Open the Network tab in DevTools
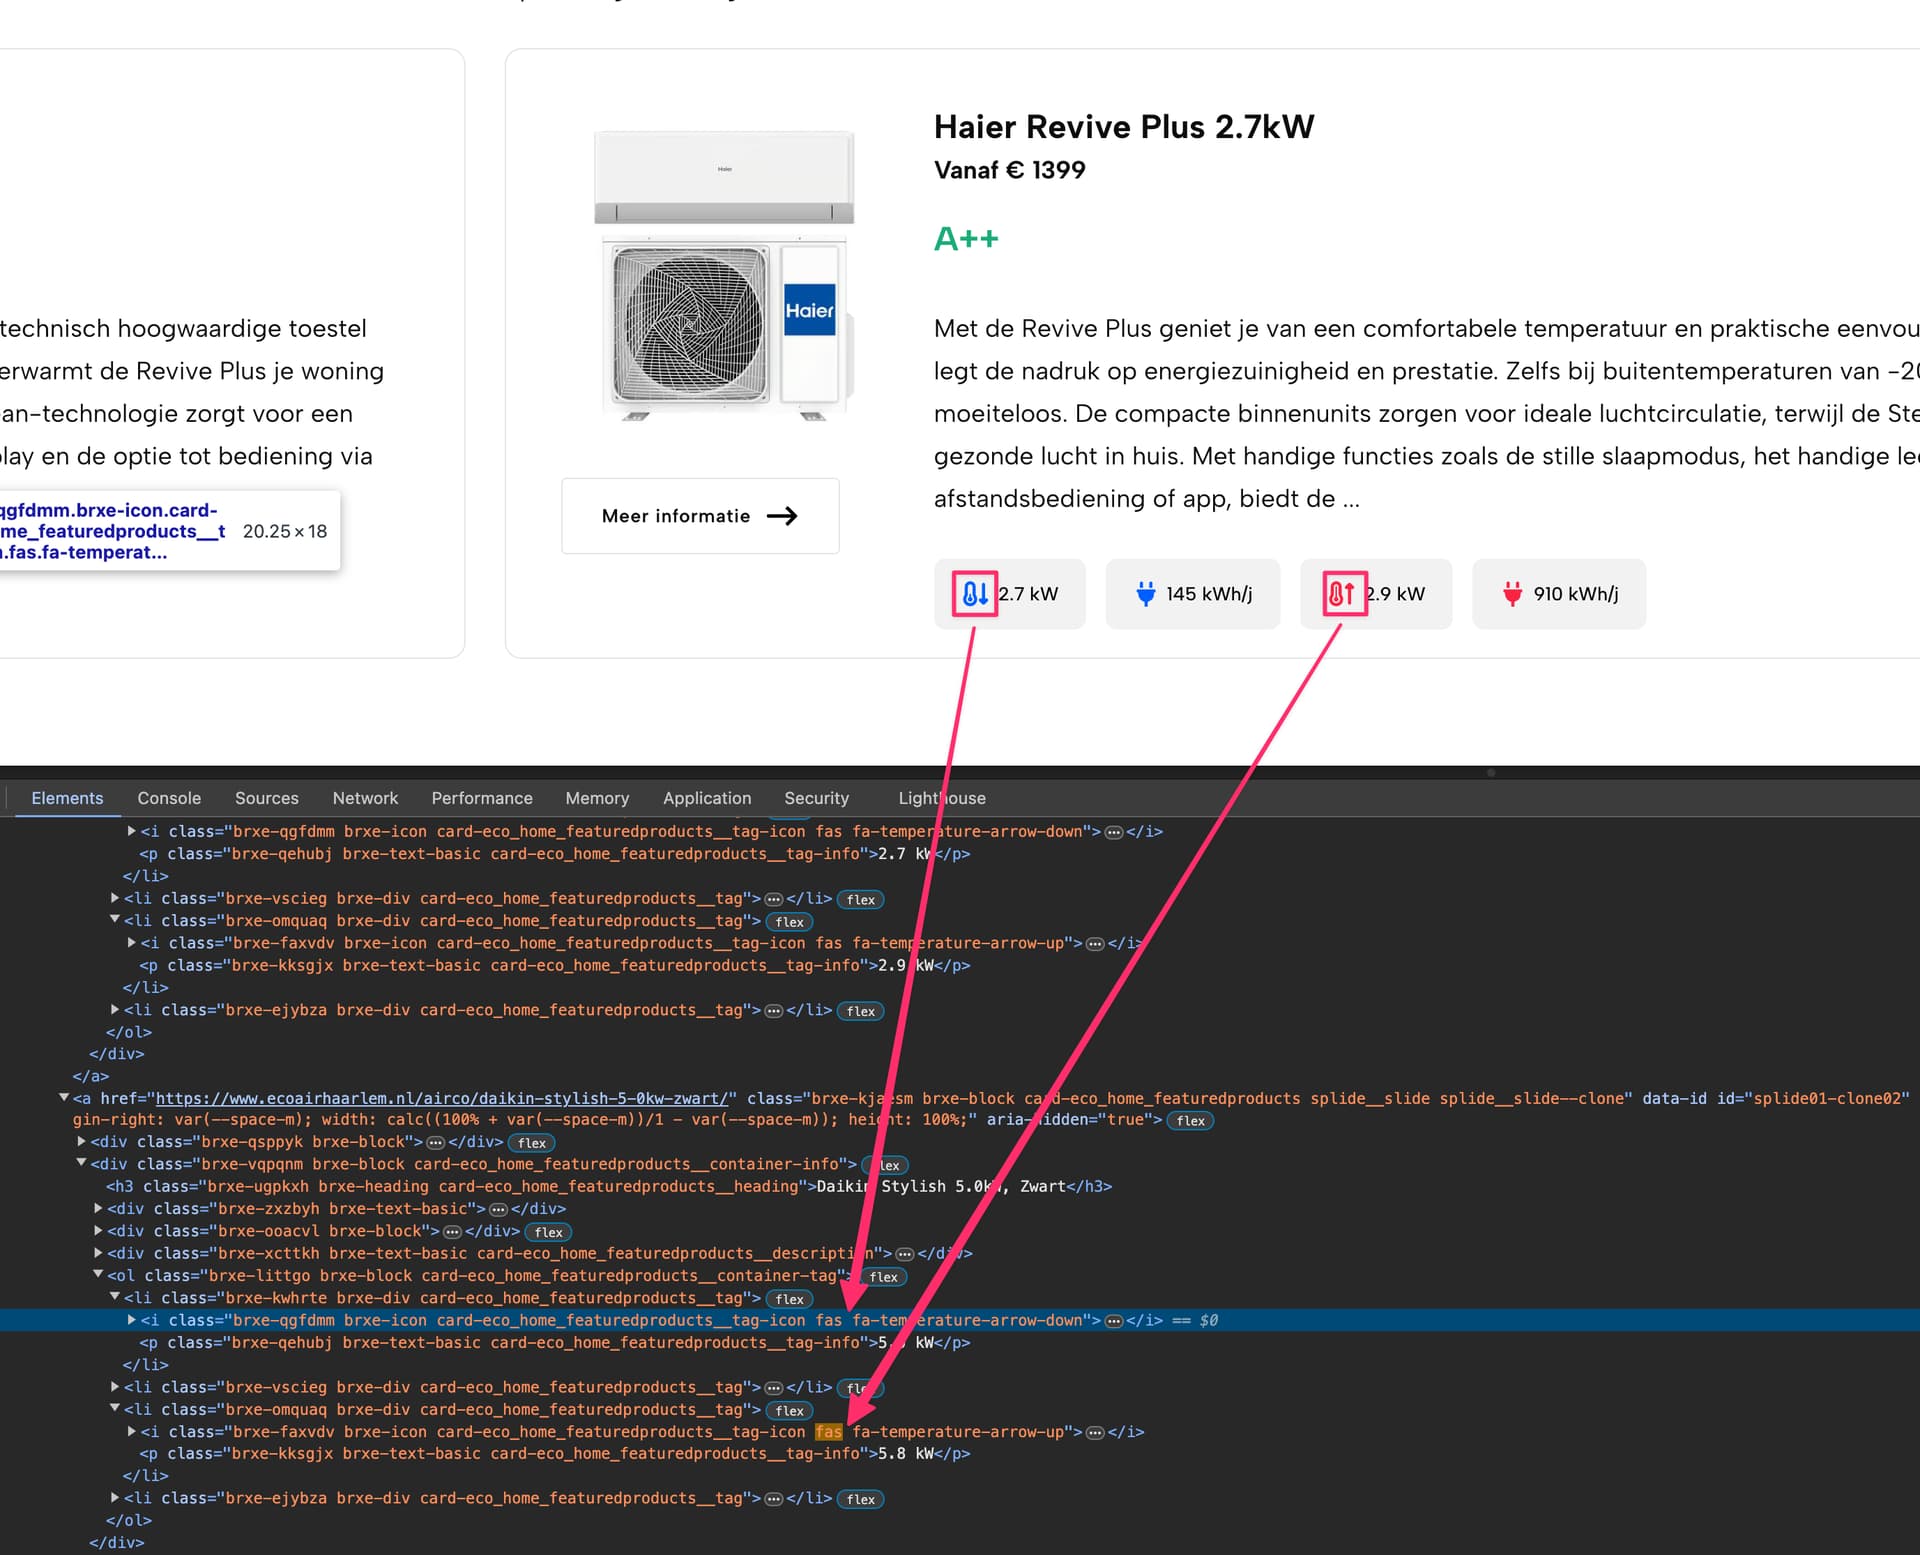Screen dimensions: 1920x1555 pyautogui.click(x=365, y=798)
